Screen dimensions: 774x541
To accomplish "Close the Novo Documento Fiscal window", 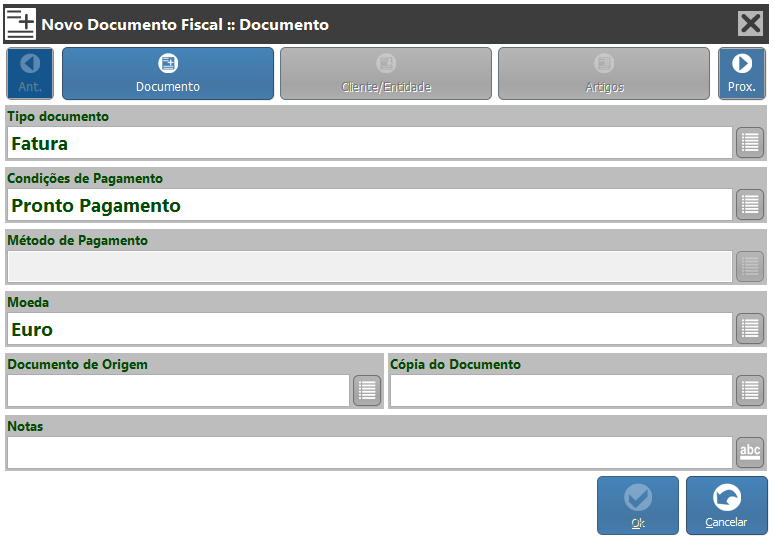I will (x=750, y=24).
